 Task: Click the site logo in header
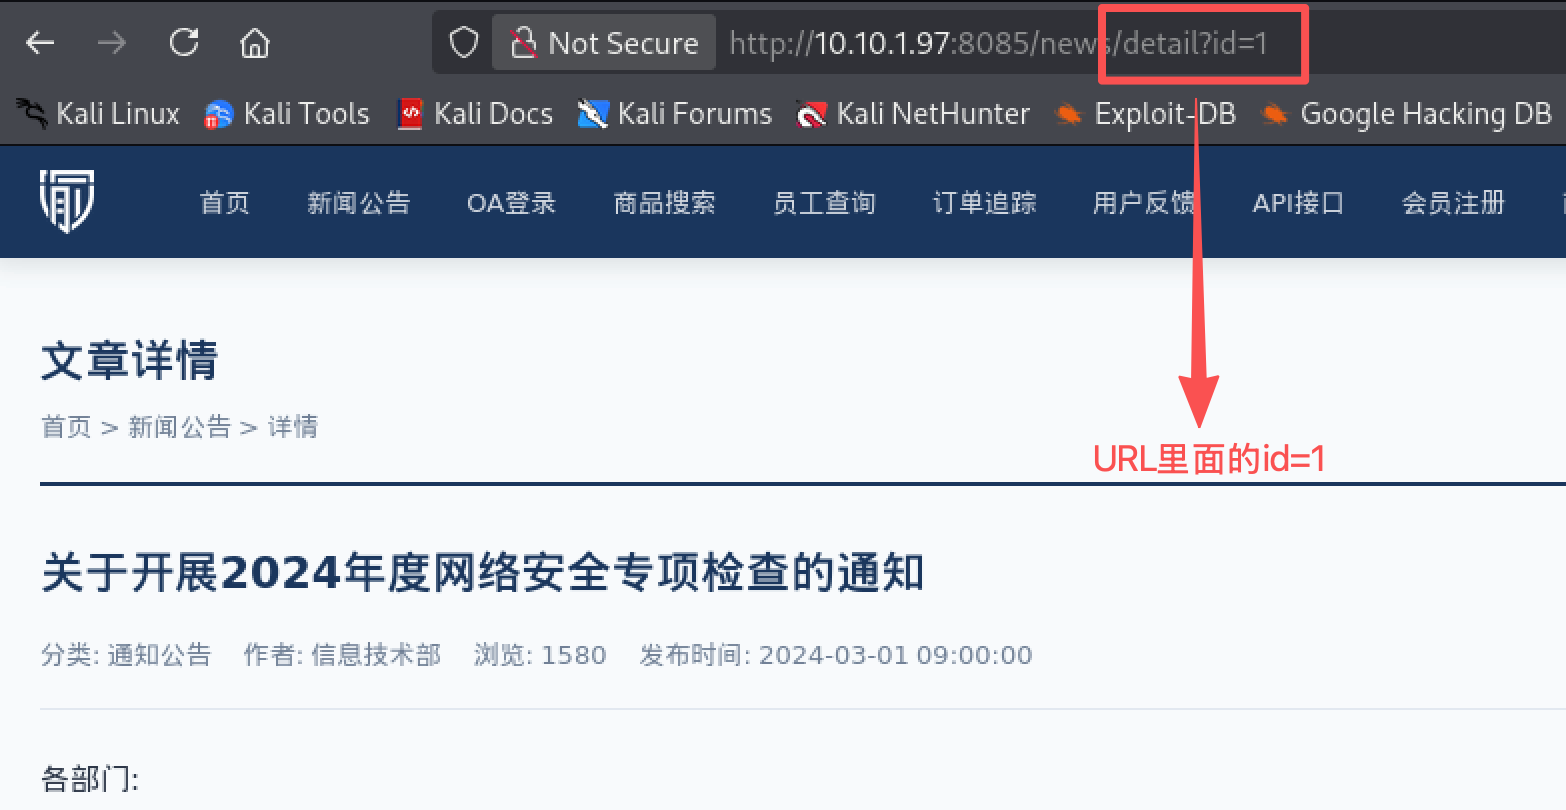pyautogui.click(x=67, y=201)
